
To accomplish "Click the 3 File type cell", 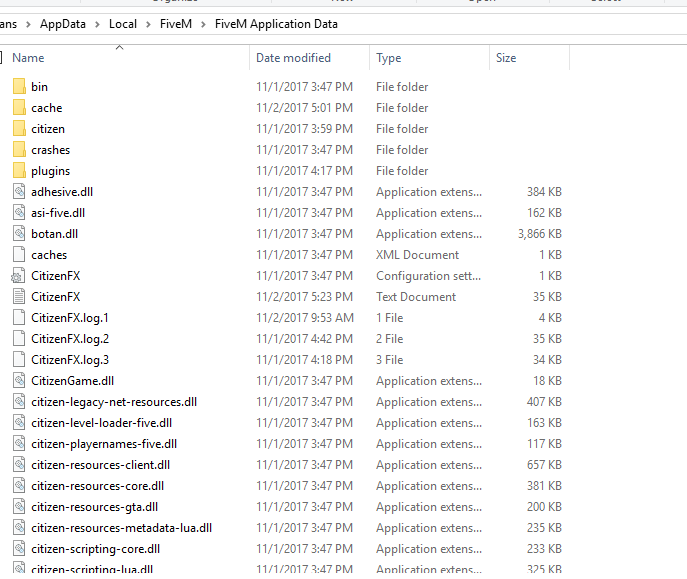I will pos(390,360).
